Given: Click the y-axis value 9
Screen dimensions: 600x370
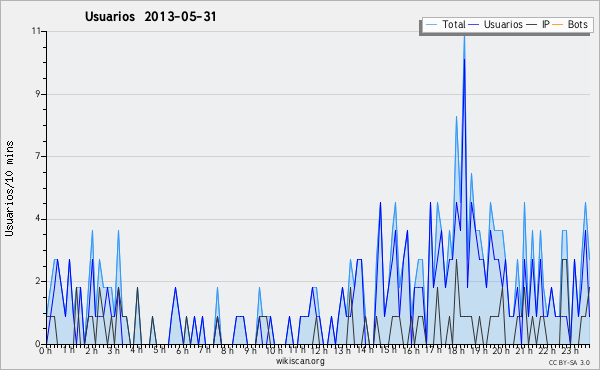Looking at the screenshot, I should 38,94.
